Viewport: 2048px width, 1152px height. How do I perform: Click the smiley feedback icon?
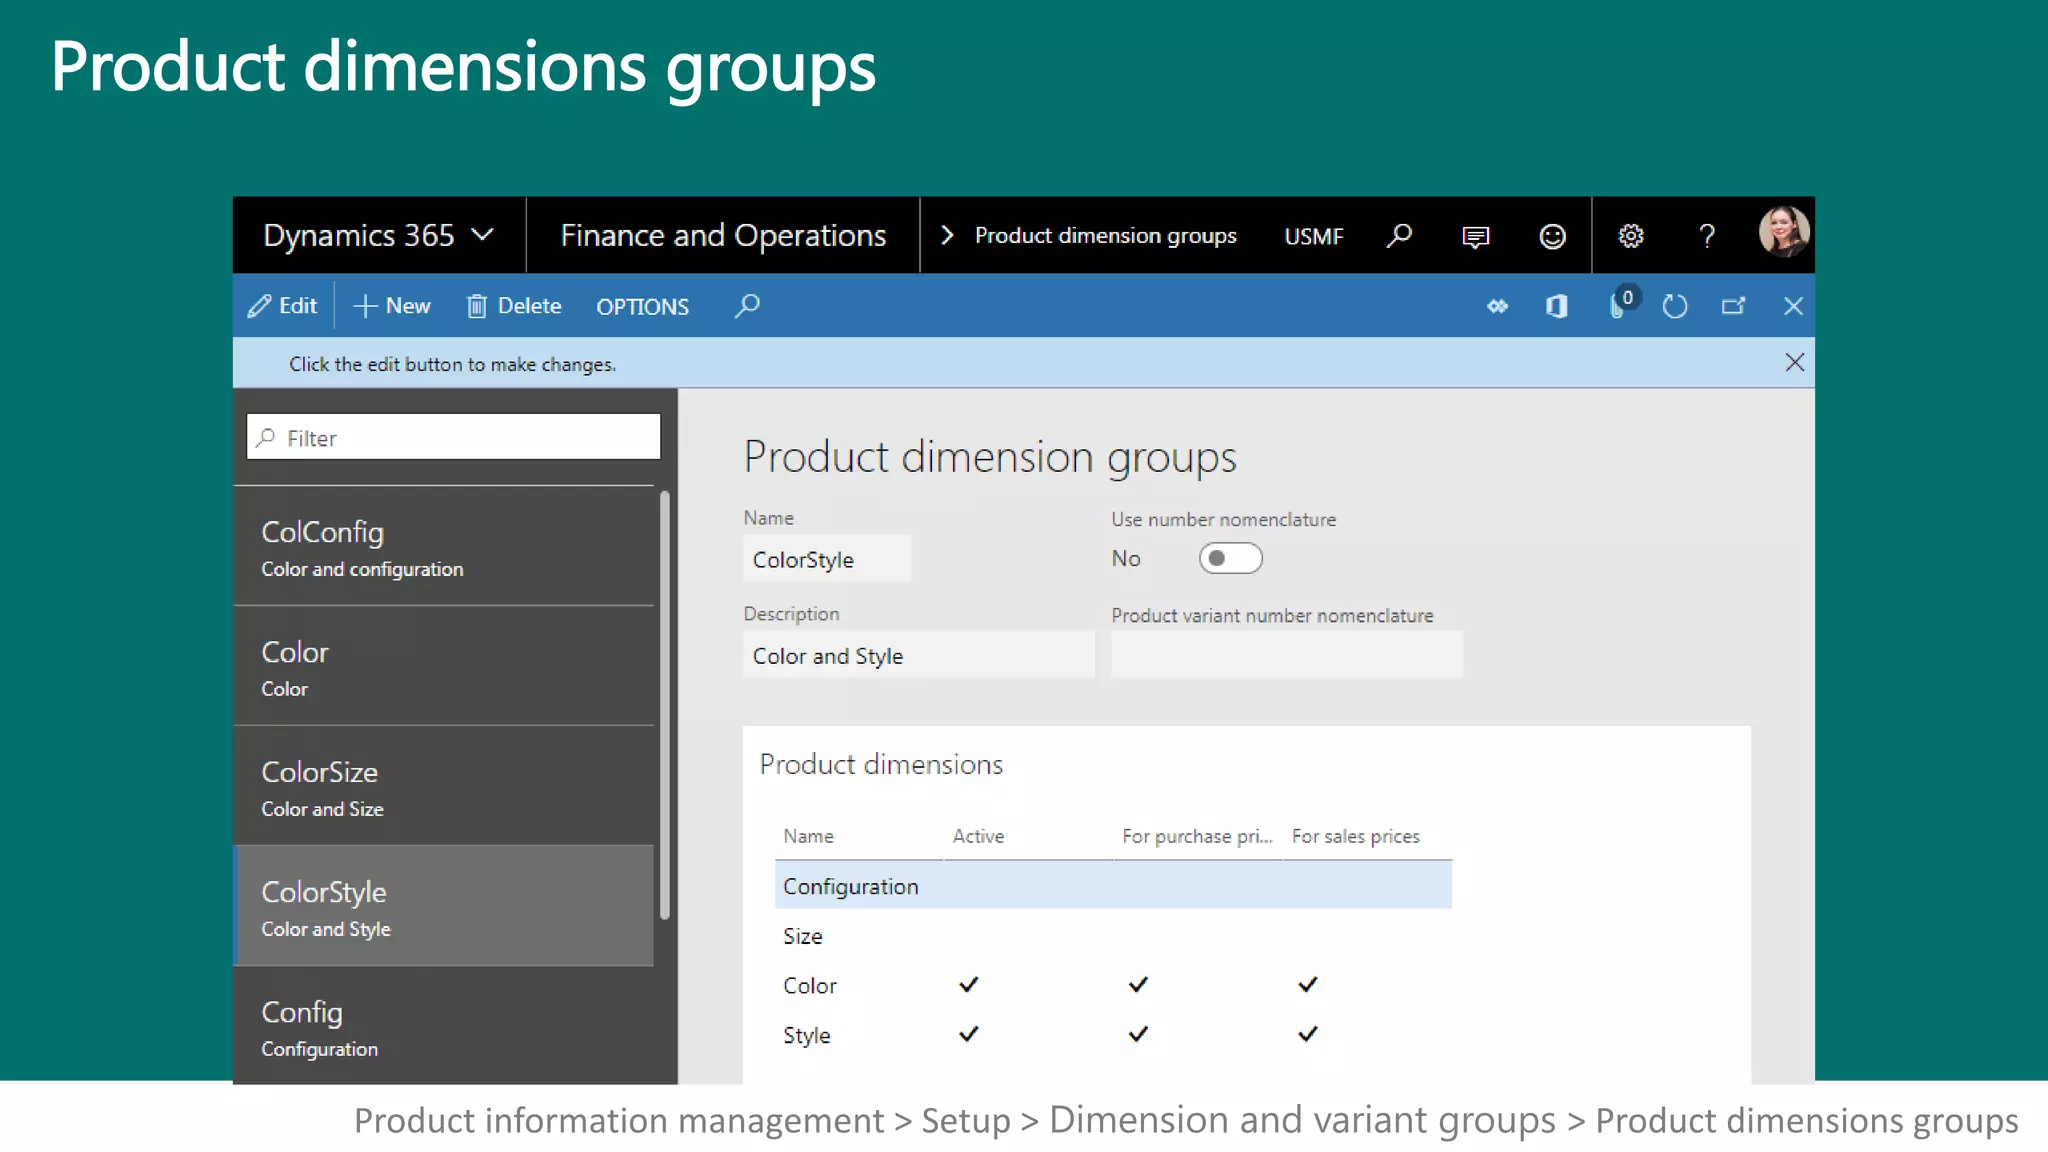coord(1552,236)
